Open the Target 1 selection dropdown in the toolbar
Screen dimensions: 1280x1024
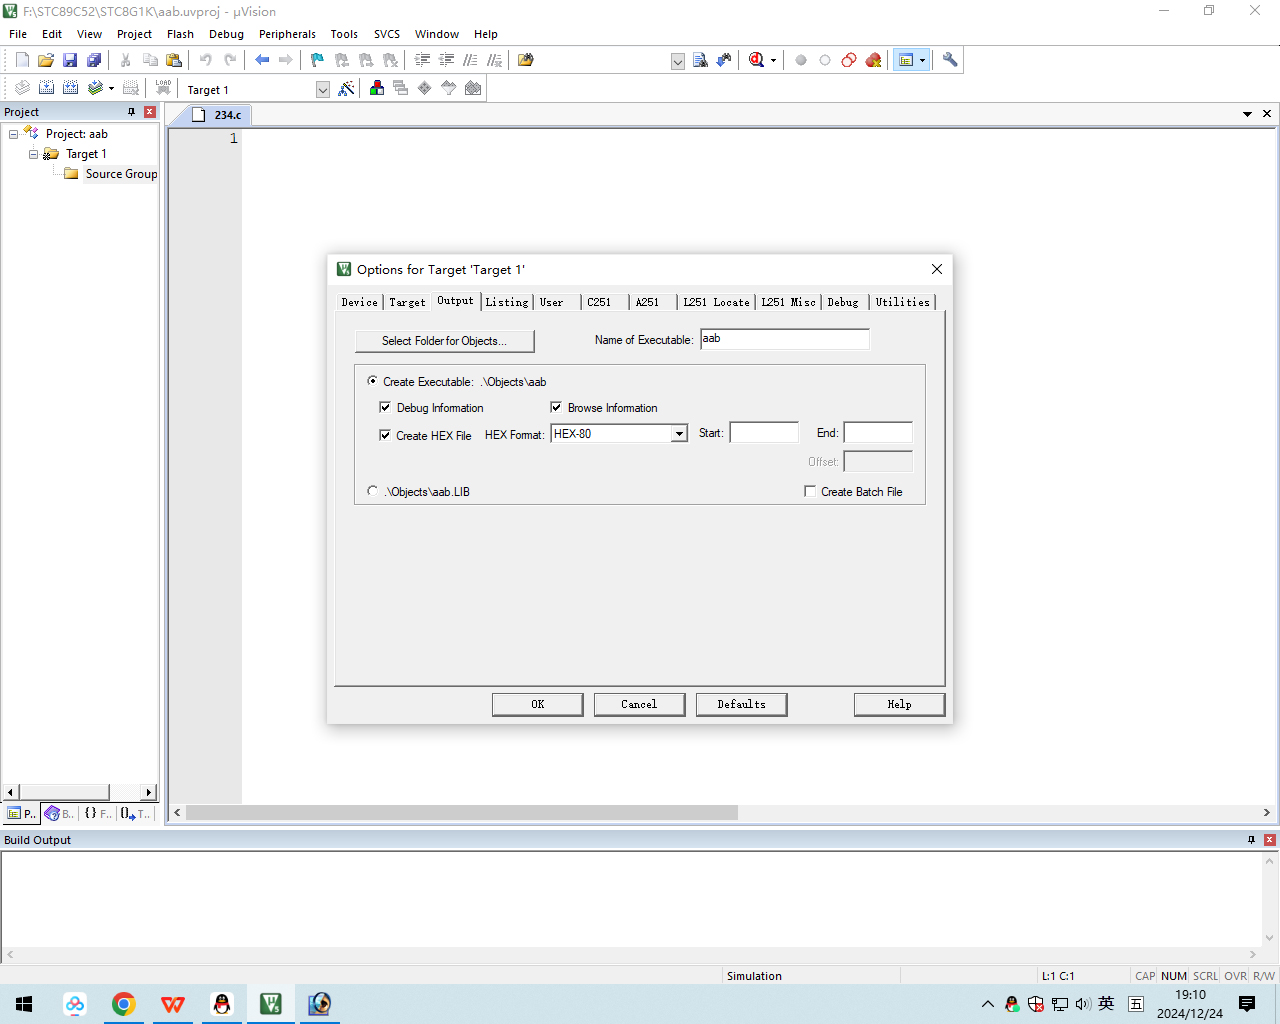[323, 89]
